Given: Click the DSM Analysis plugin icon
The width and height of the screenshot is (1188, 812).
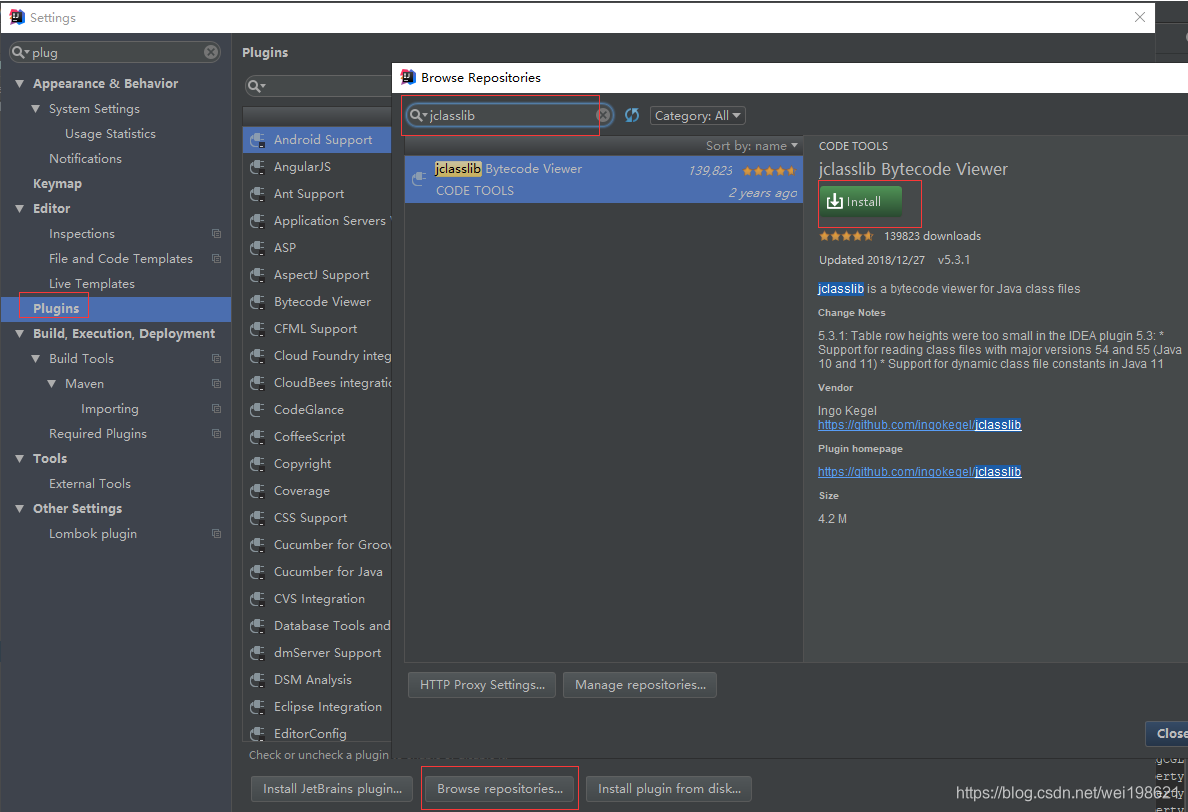Looking at the screenshot, I should coord(258,680).
